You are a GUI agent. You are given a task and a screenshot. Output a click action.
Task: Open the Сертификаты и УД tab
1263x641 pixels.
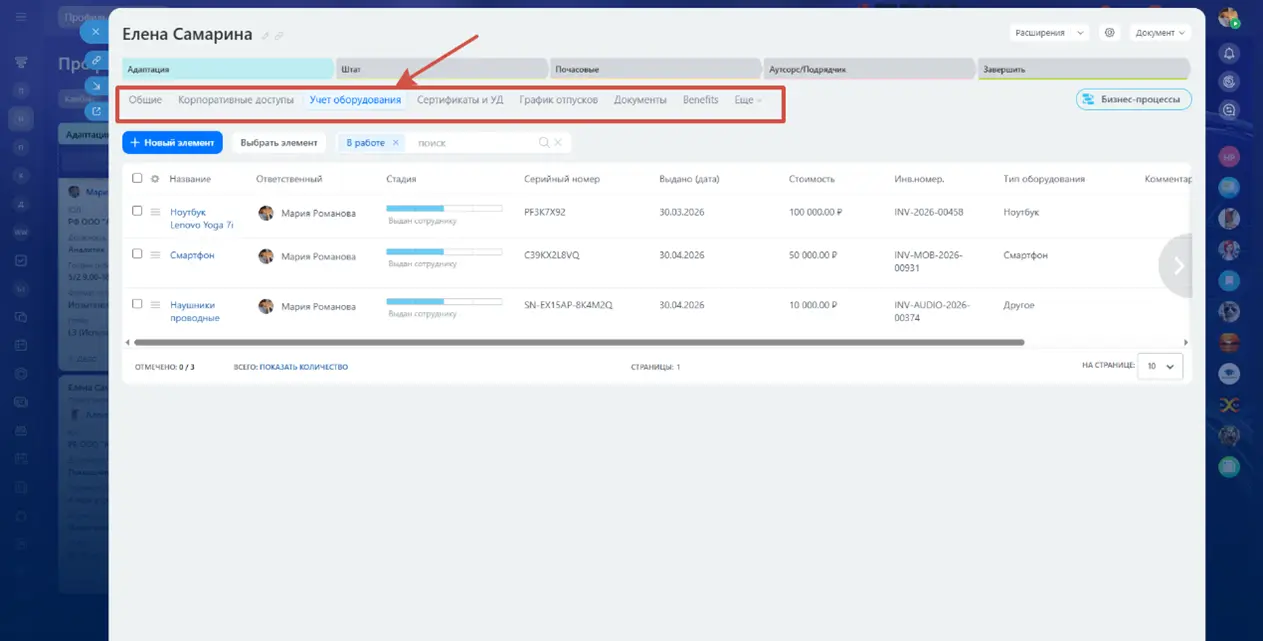460,100
